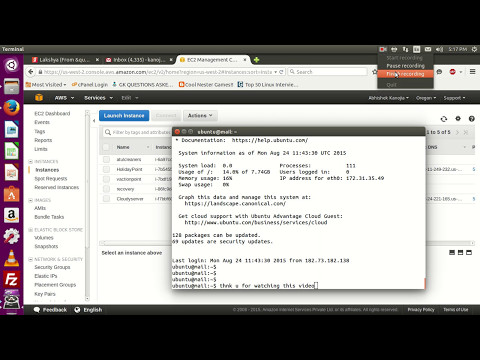Tick the checkbox for vacisnpoint instance
This screenshot has height=360, width=480.
(x=106, y=179)
